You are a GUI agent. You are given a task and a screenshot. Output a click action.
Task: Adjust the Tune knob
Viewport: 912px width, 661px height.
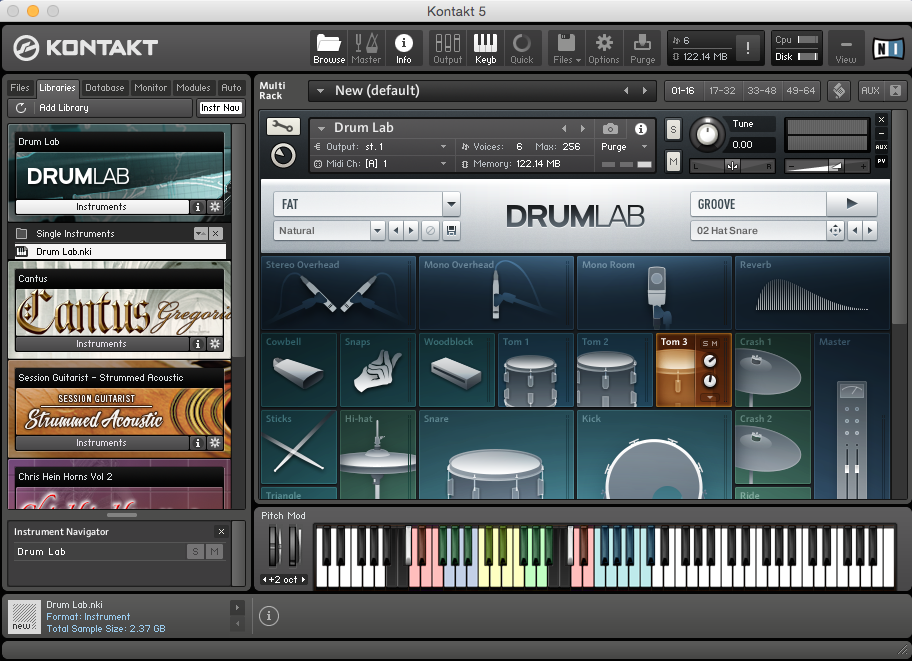(x=707, y=134)
